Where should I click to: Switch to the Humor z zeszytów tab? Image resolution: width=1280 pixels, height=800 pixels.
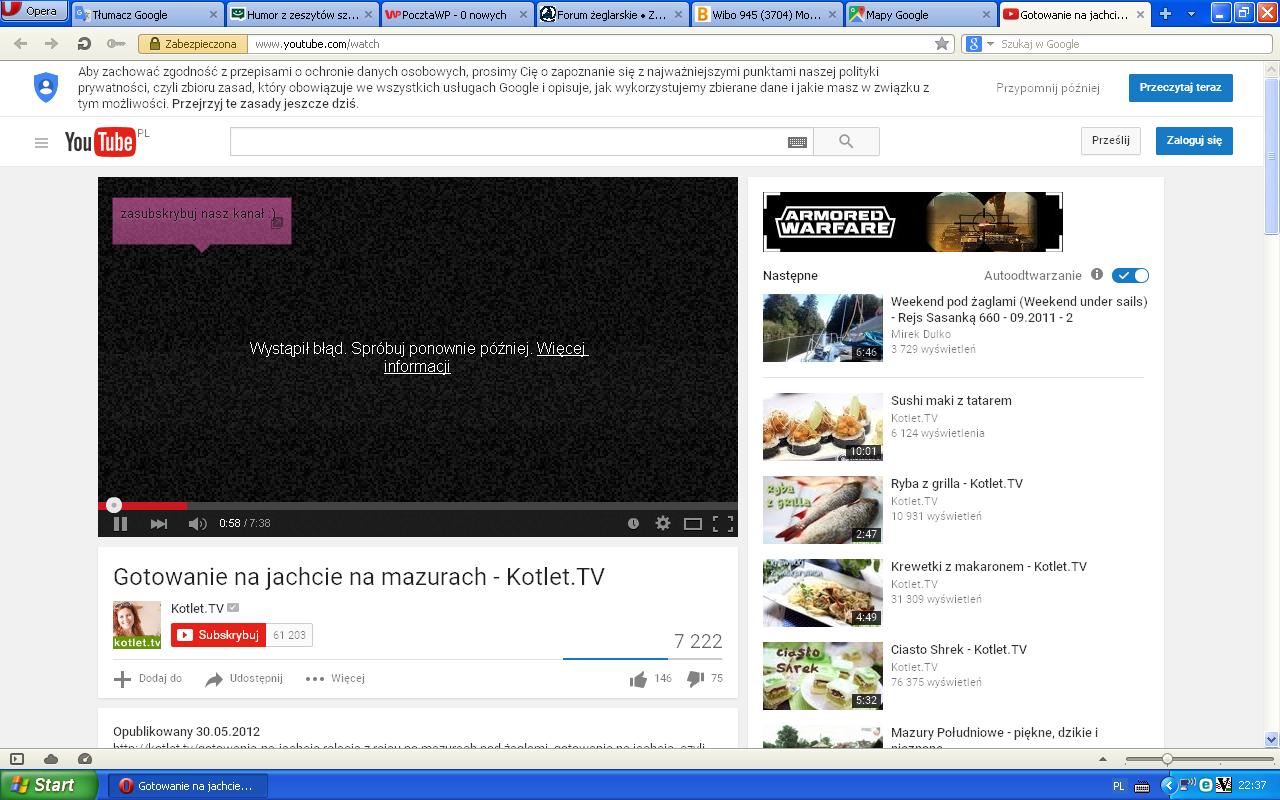pyautogui.click(x=302, y=15)
